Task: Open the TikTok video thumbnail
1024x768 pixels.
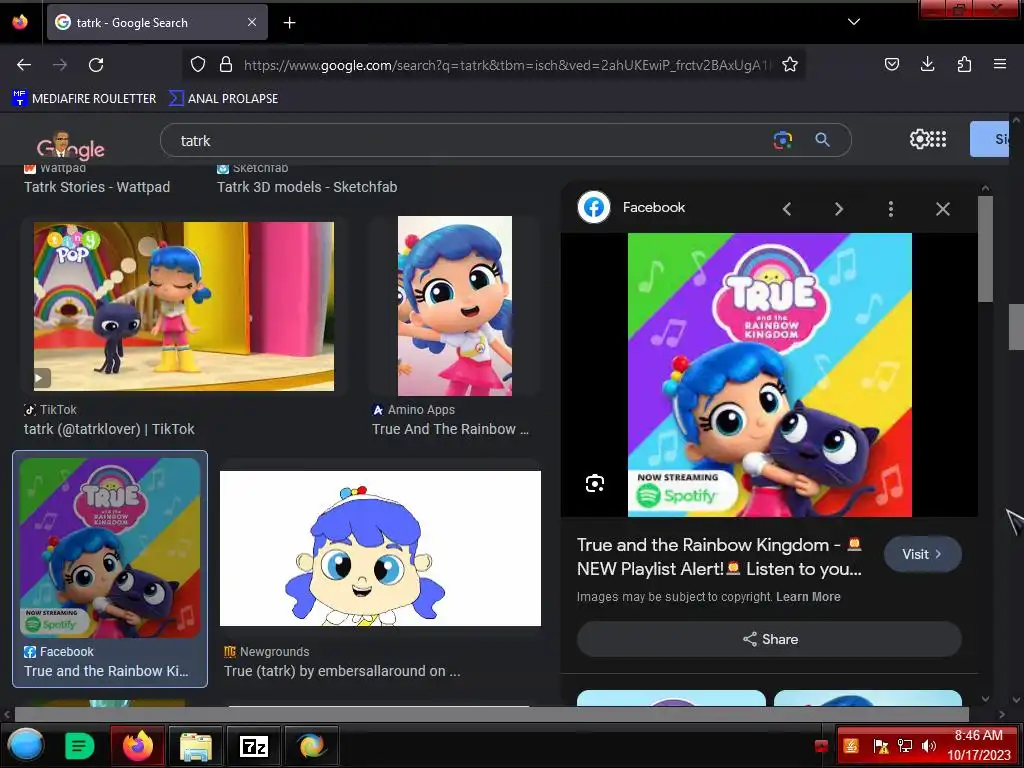Action: click(x=184, y=306)
